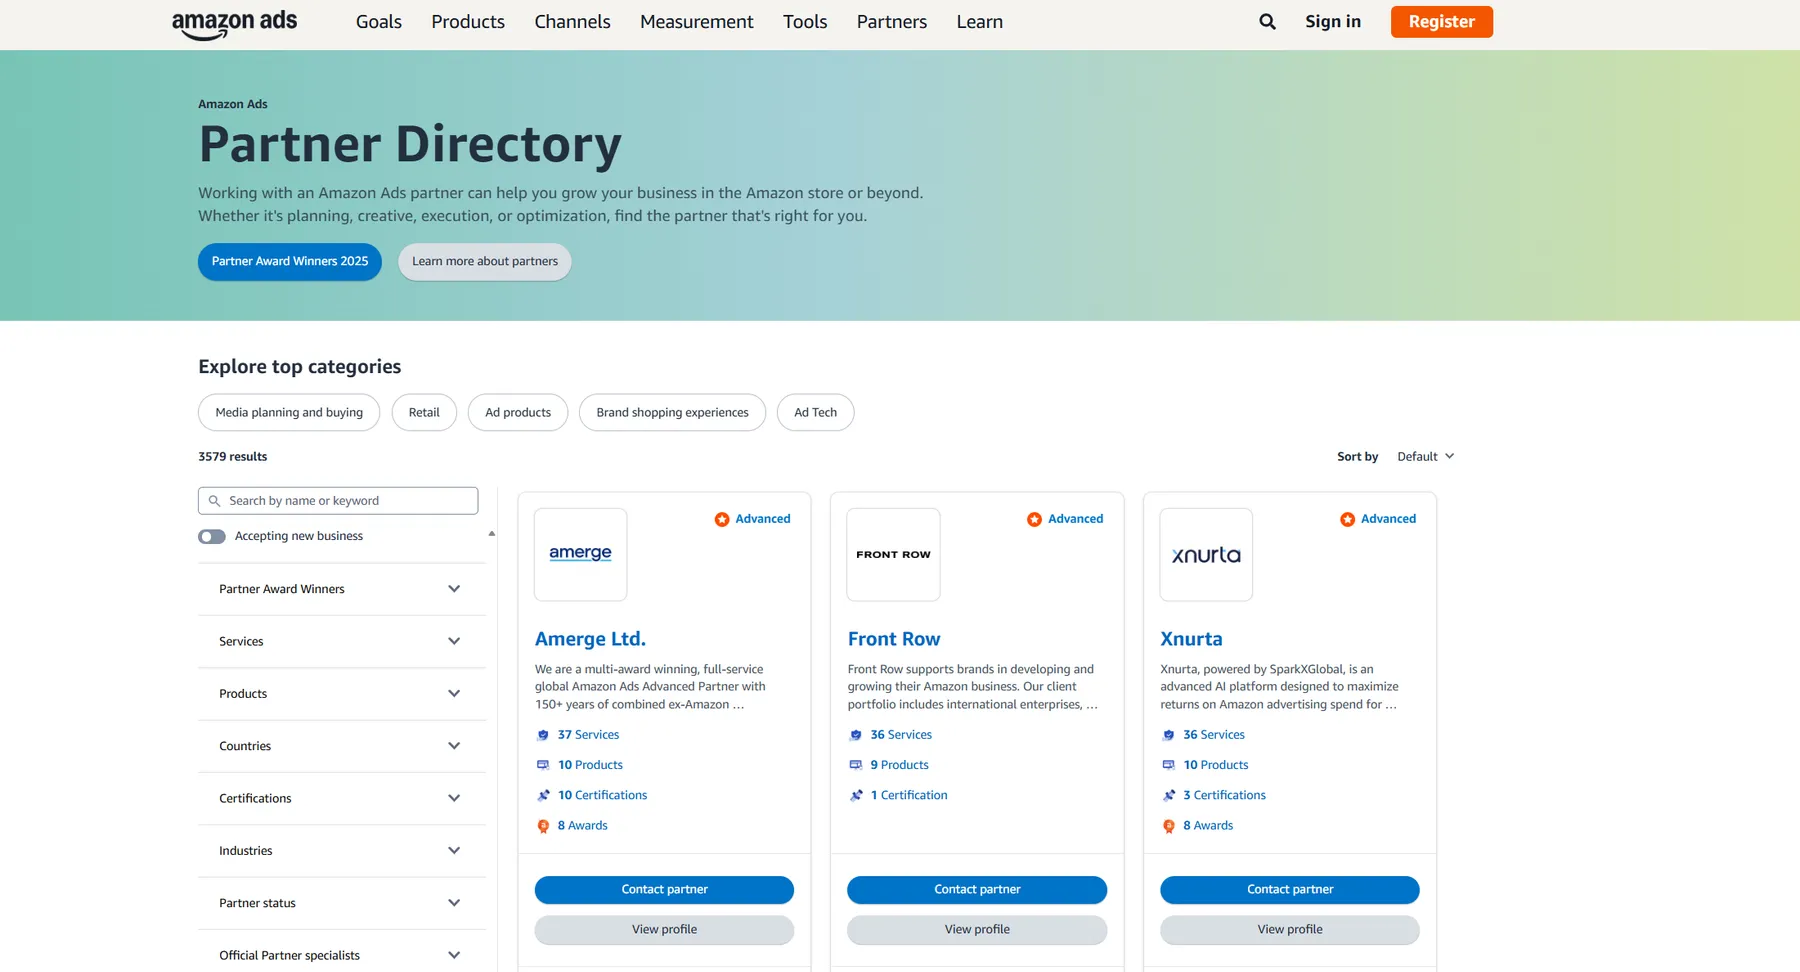Select the Ad products category chip
The height and width of the screenshot is (972, 1800).
pos(518,413)
